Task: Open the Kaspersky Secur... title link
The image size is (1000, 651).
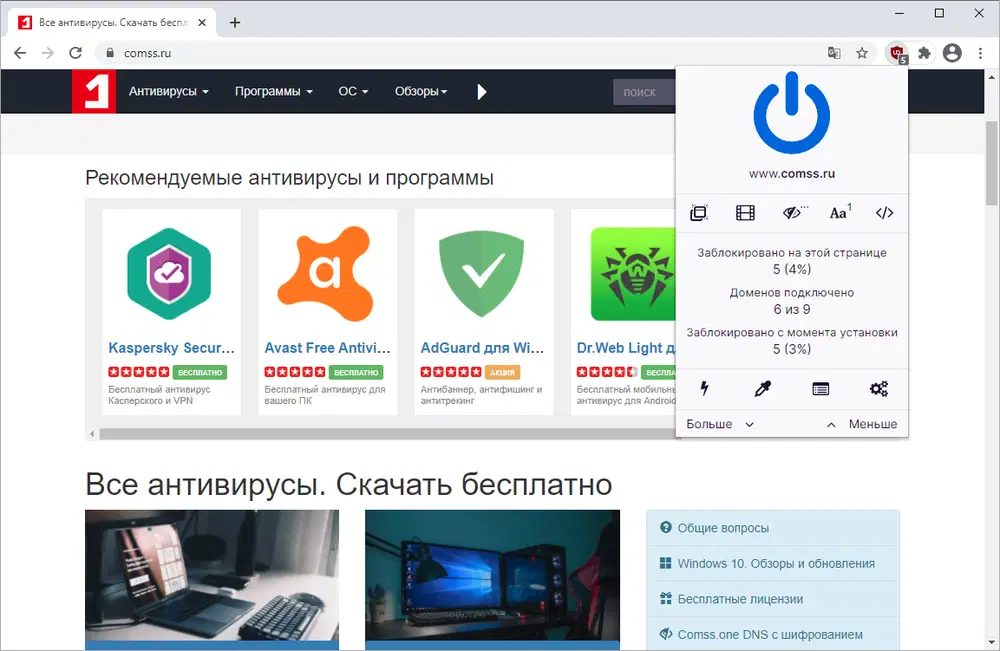Action: [x=172, y=348]
